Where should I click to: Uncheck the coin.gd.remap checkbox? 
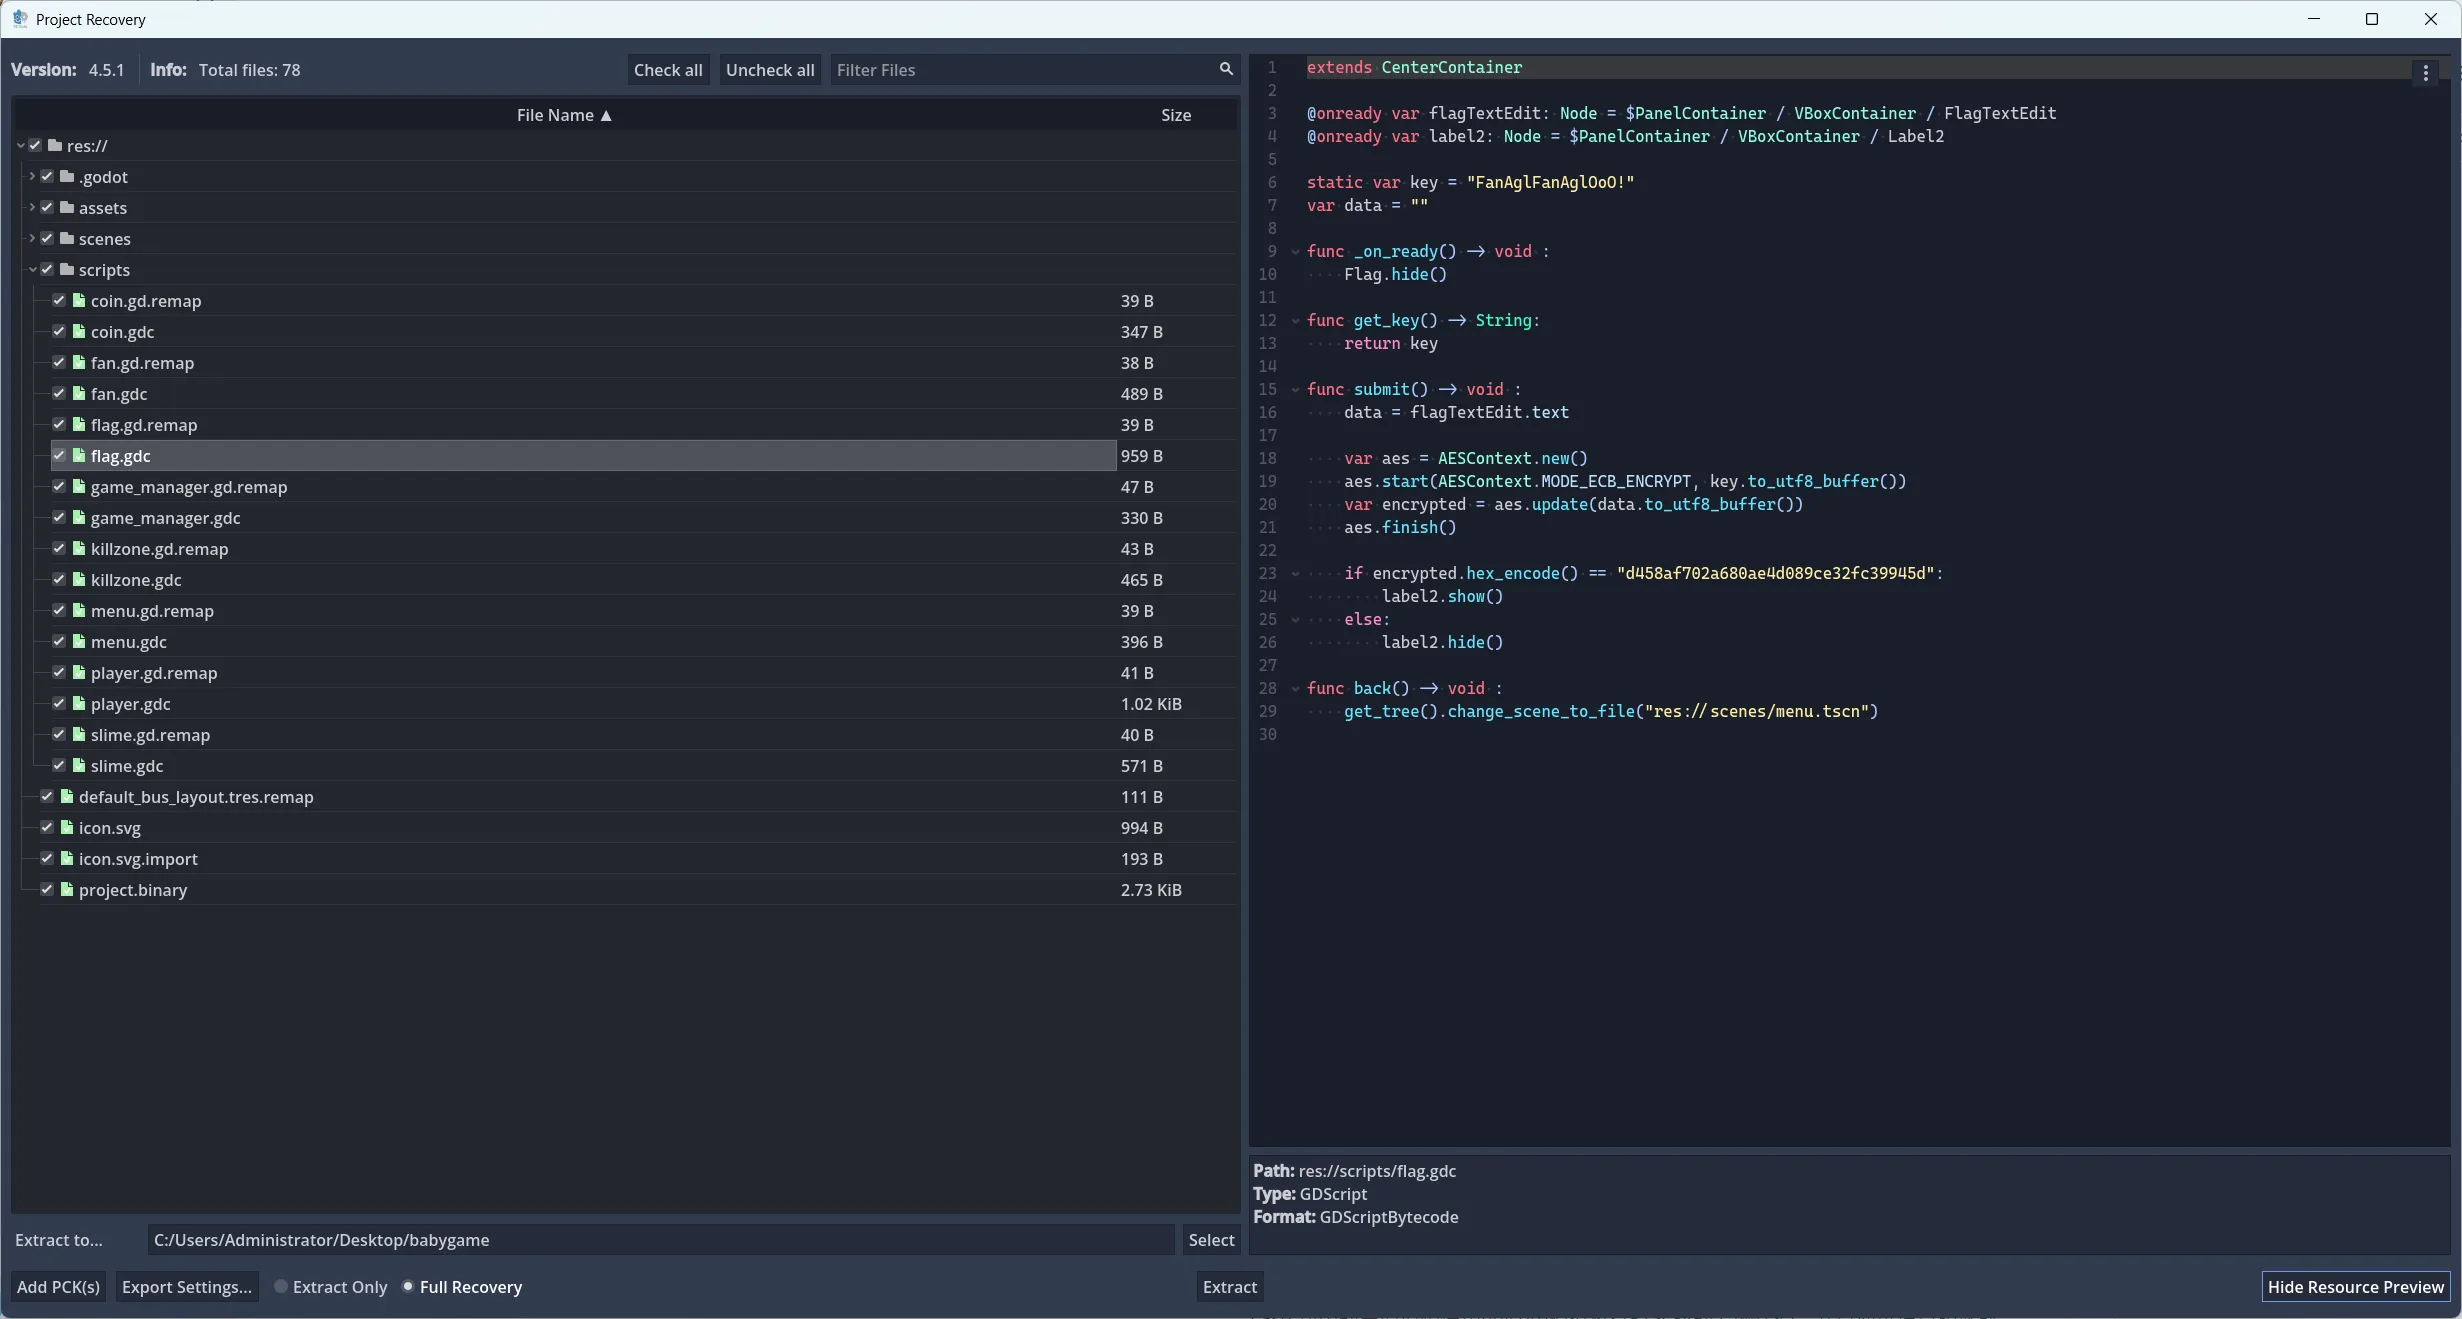(x=59, y=301)
